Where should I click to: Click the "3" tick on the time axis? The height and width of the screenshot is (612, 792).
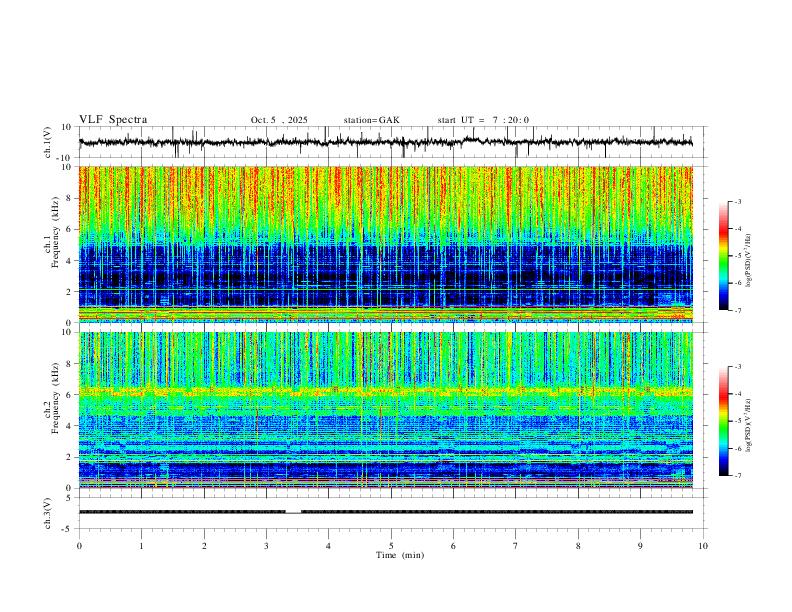[x=266, y=546]
